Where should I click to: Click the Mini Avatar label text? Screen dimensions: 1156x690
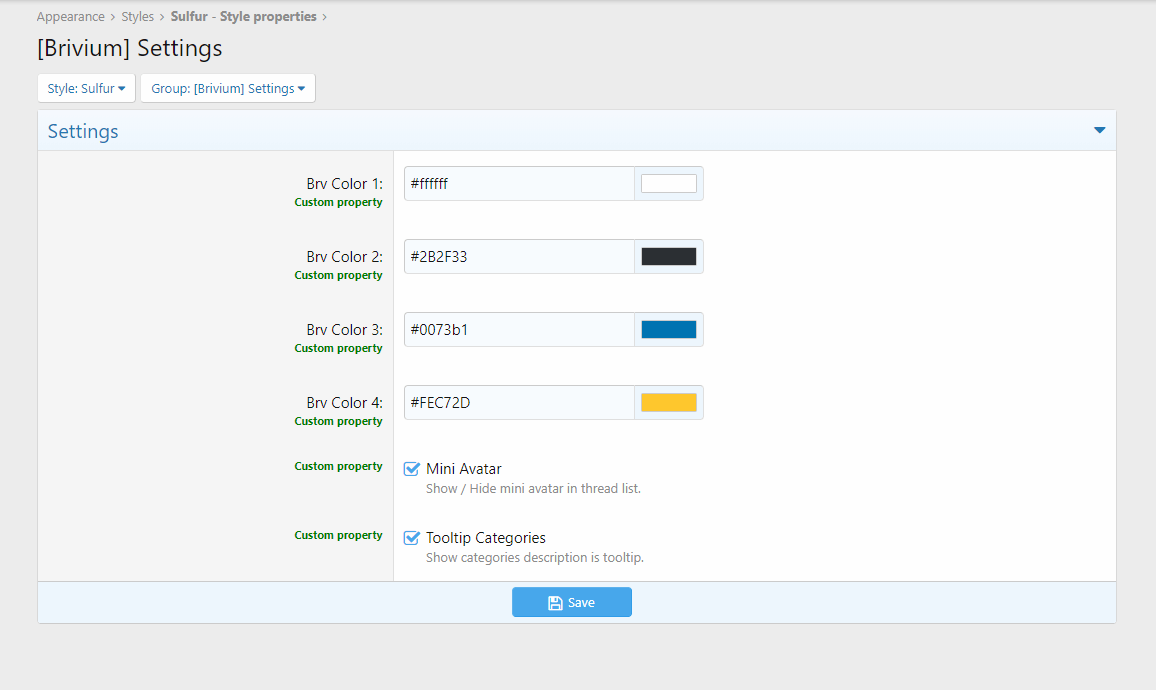coord(463,469)
